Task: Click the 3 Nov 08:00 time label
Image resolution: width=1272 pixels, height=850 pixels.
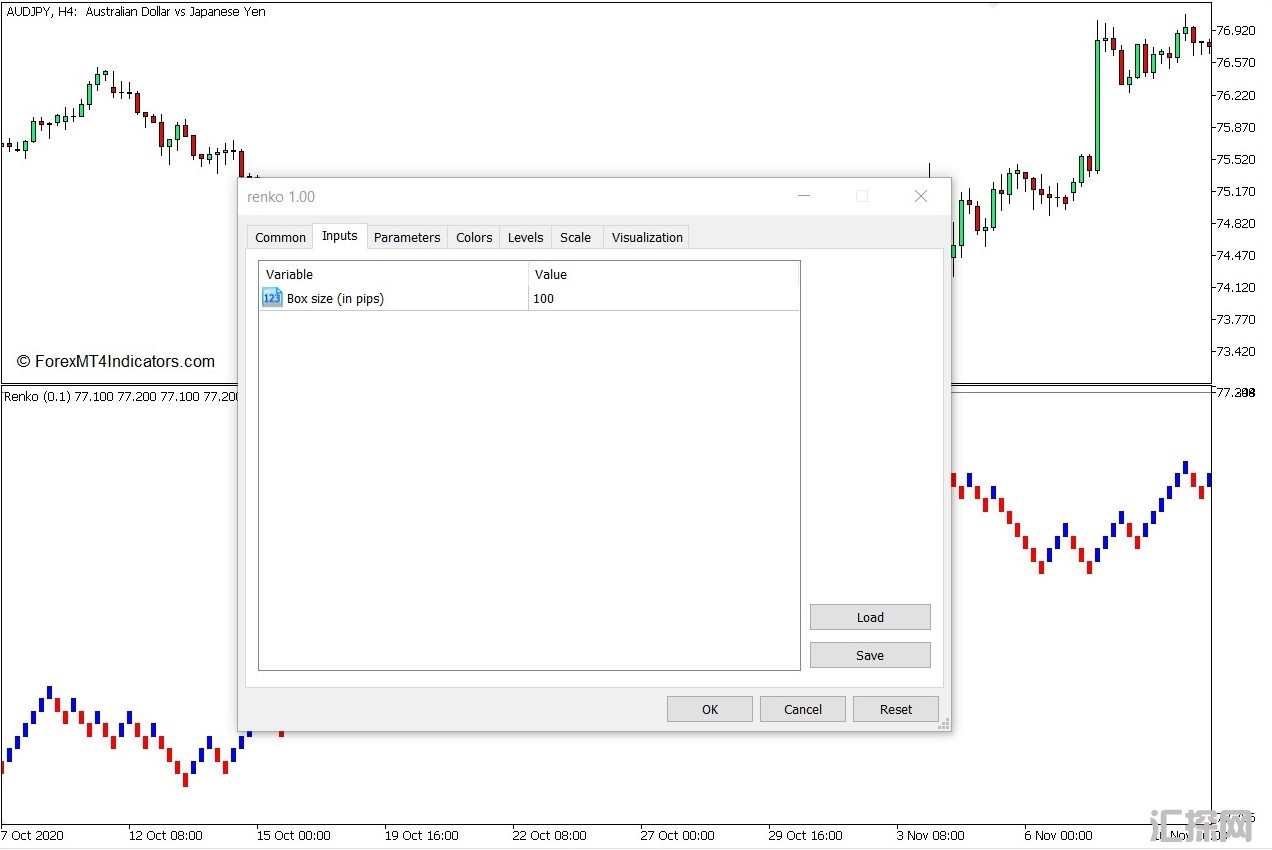Action: point(931,835)
